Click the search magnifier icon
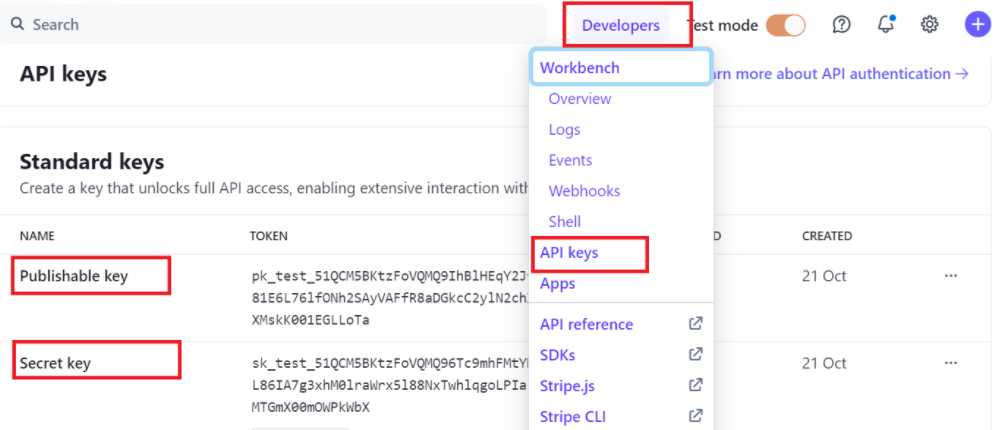Image resolution: width=997 pixels, height=430 pixels. coord(18,24)
